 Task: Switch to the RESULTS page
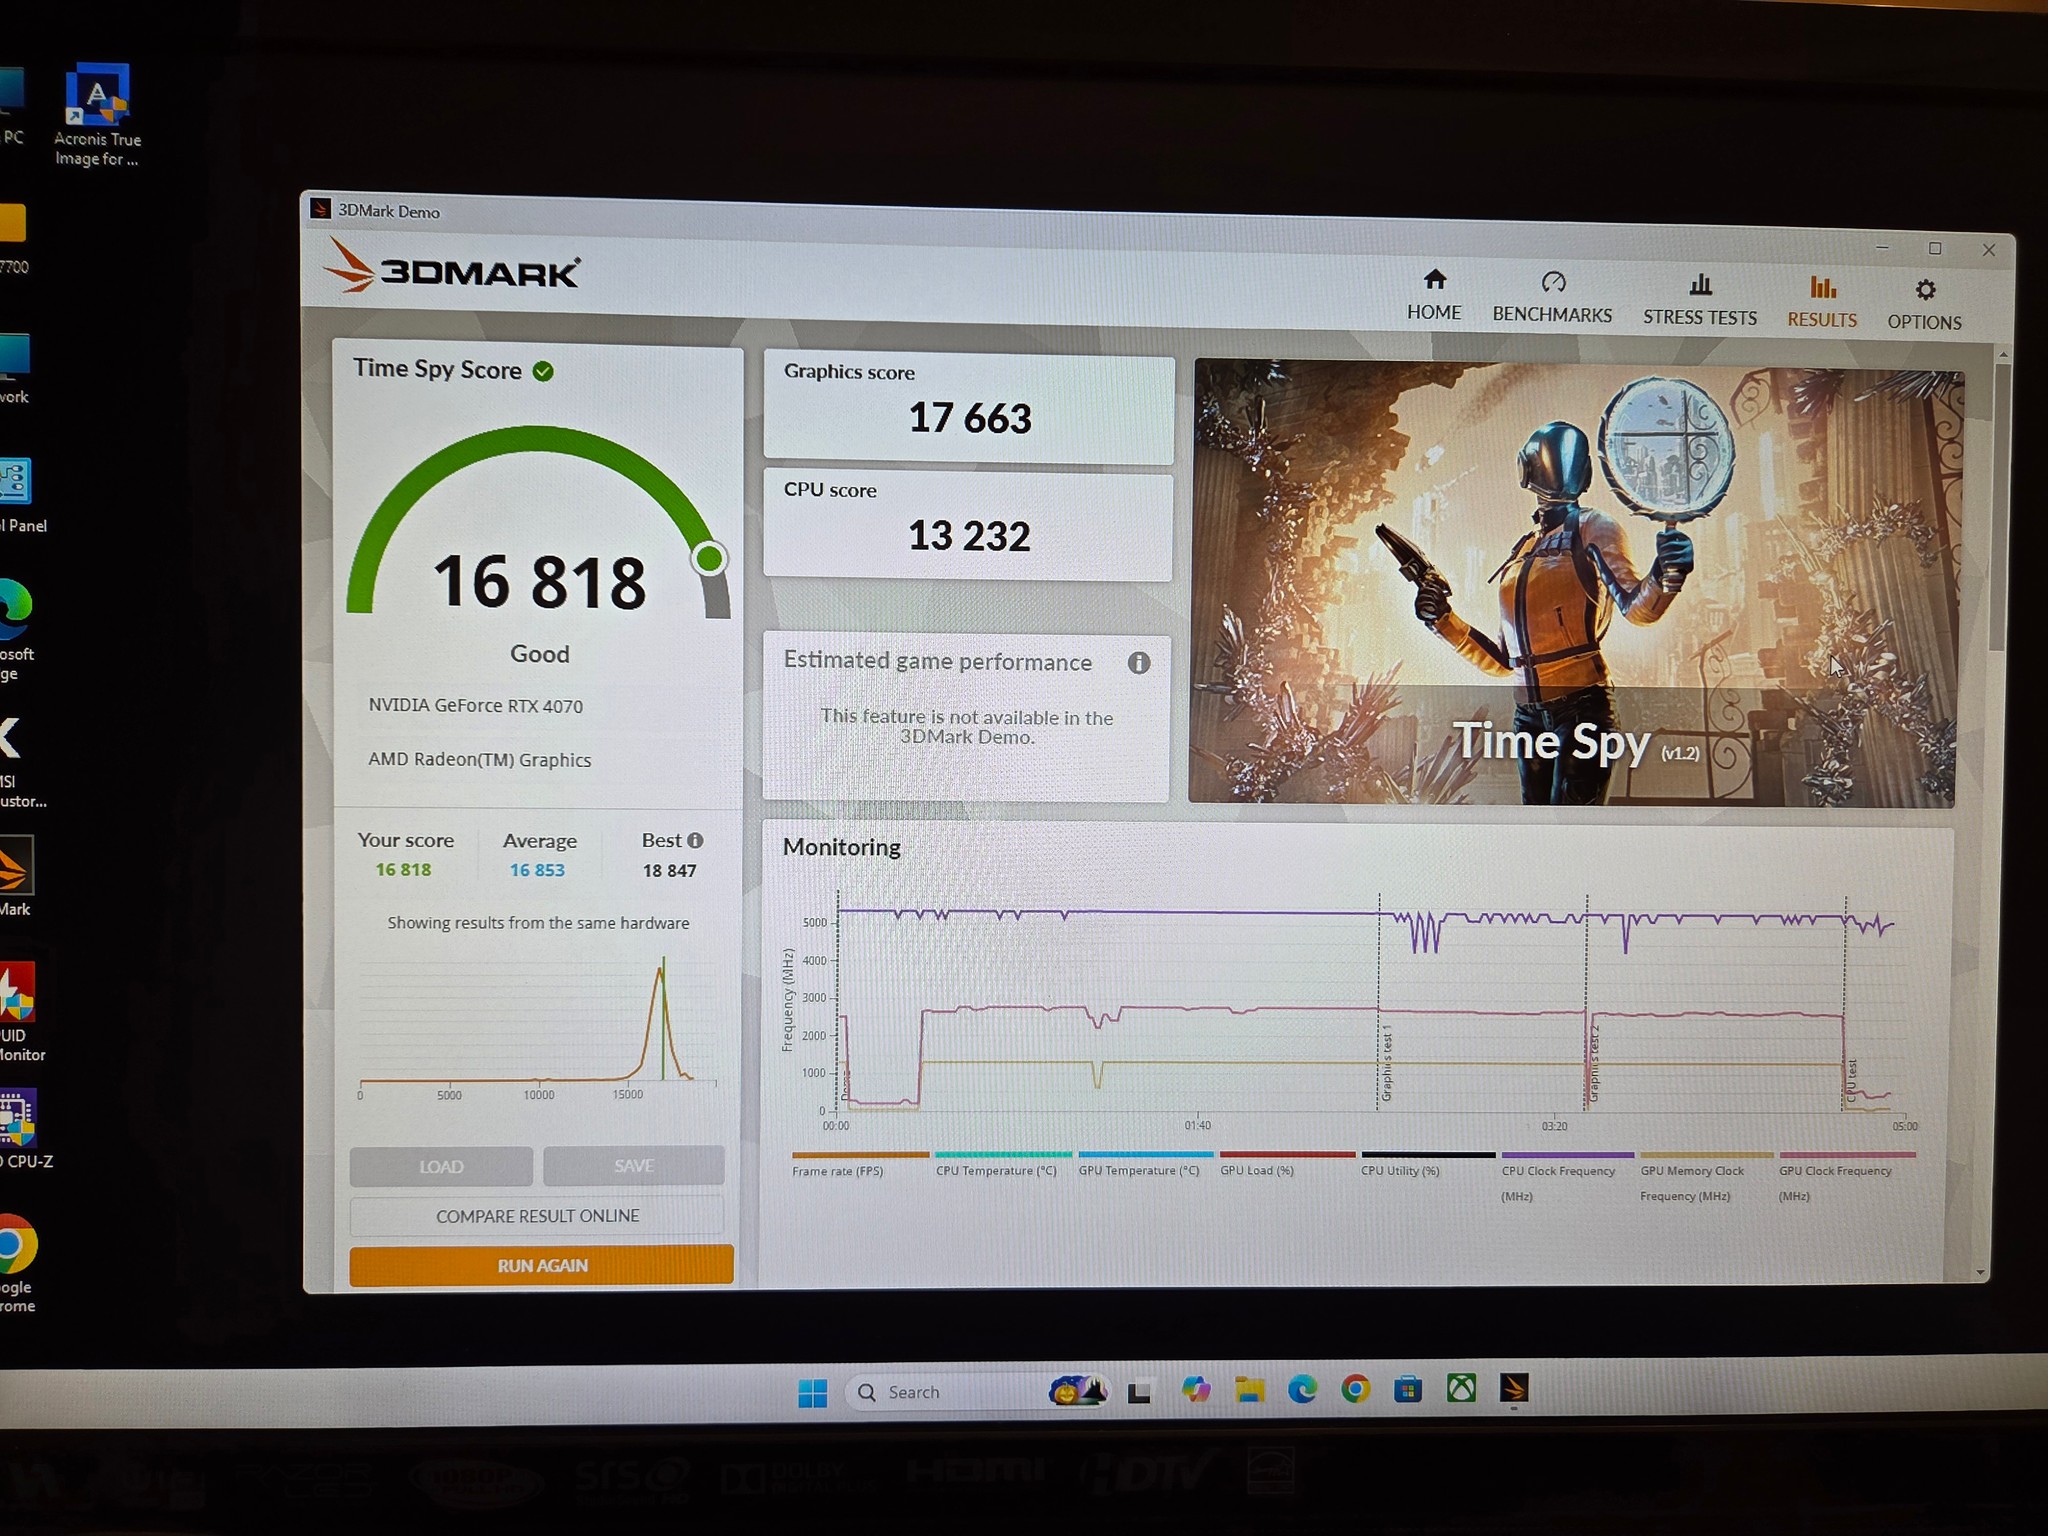[x=1821, y=302]
